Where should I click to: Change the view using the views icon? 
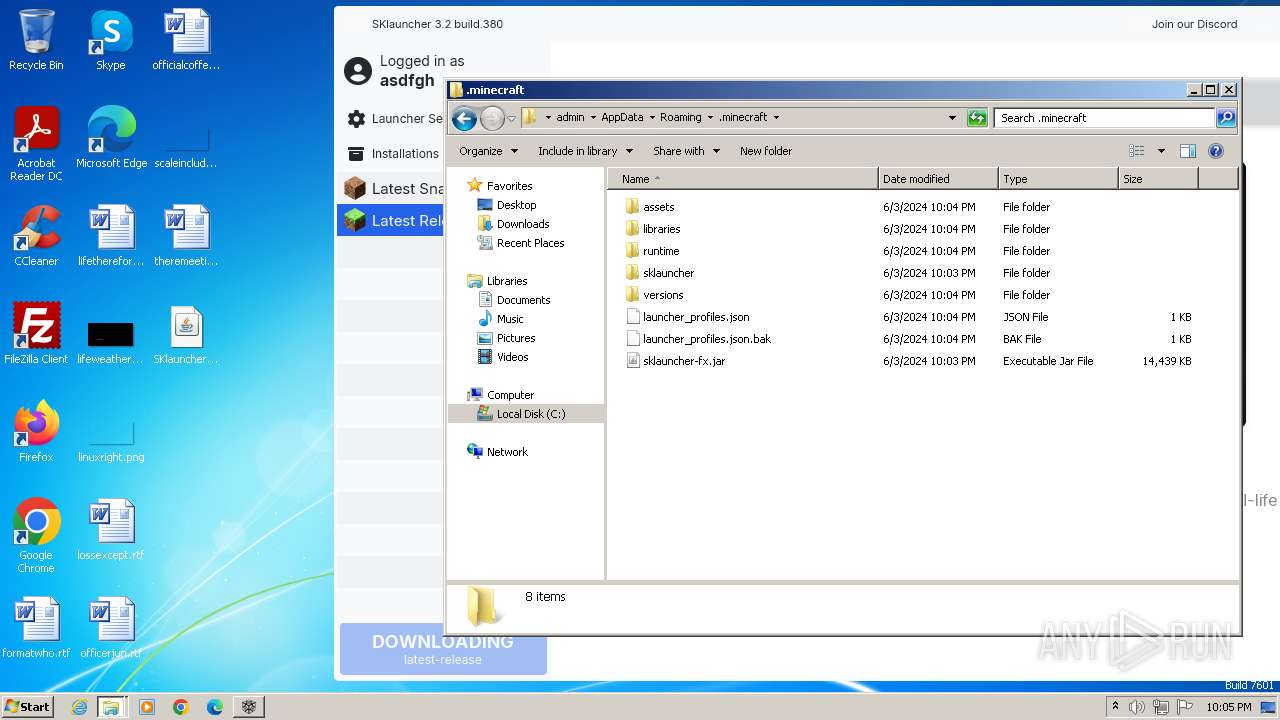[x=1137, y=151]
